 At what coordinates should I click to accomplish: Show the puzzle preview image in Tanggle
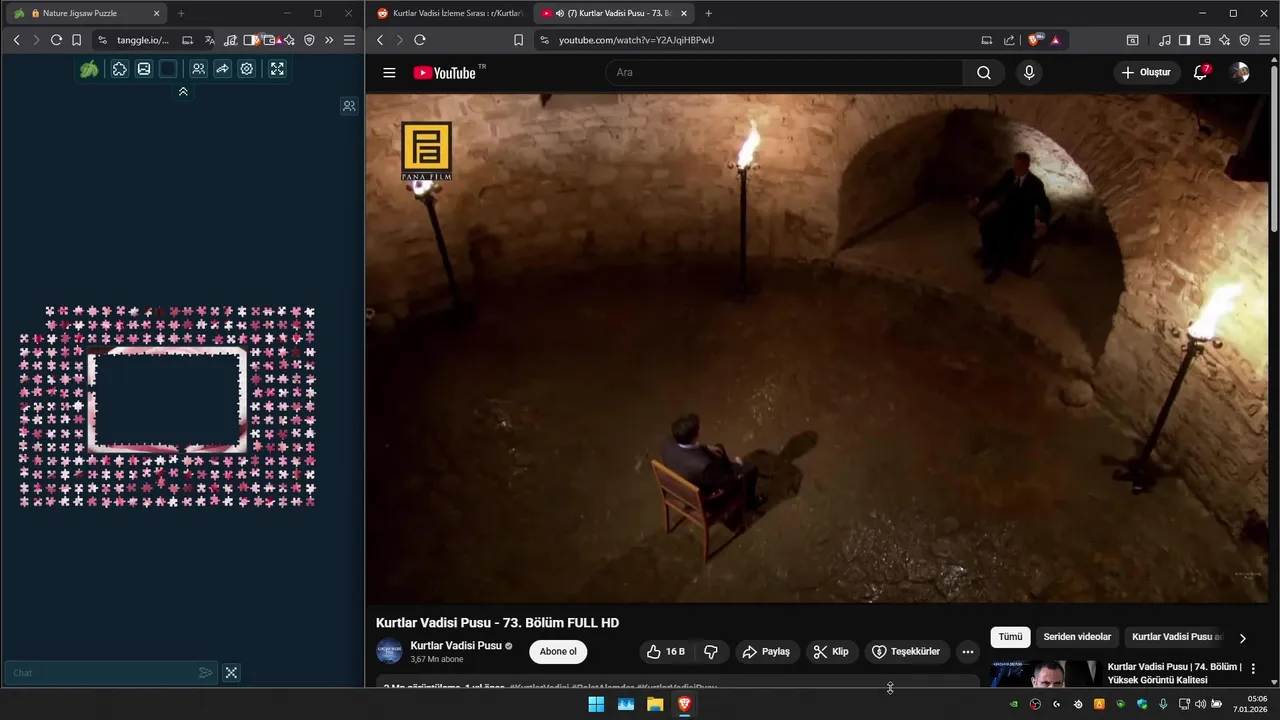144,69
